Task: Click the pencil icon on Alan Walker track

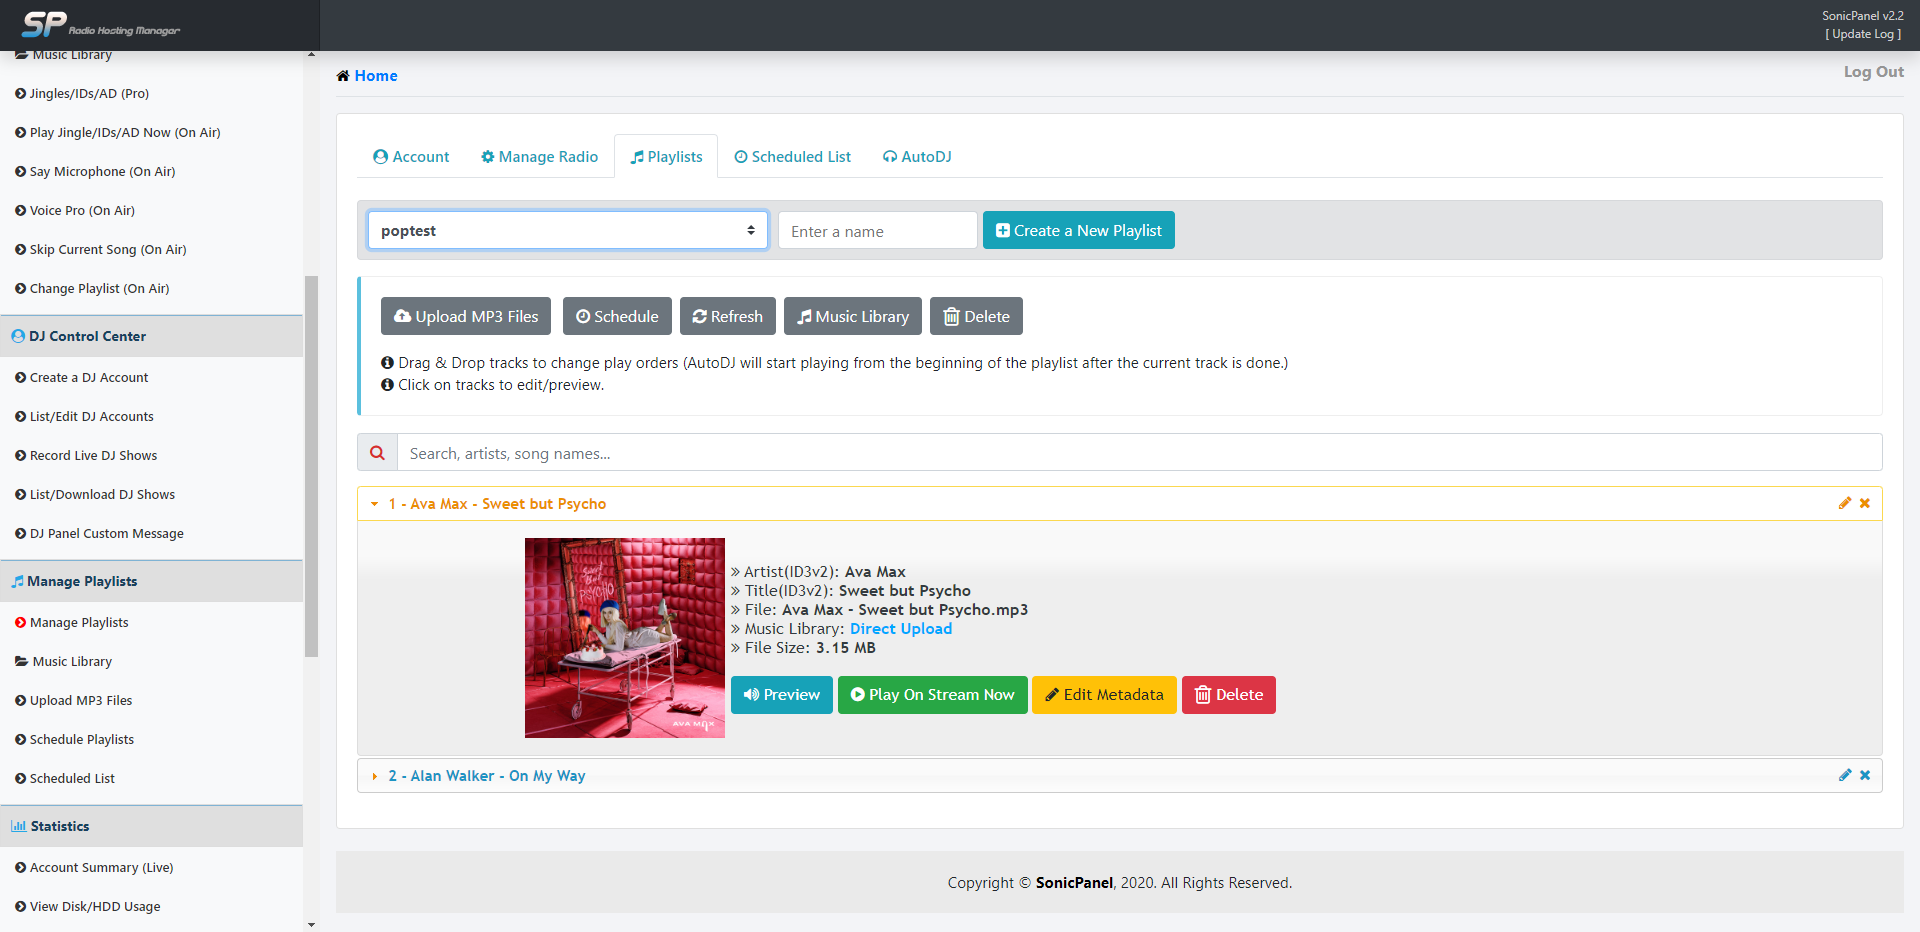Action: tap(1844, 775)
